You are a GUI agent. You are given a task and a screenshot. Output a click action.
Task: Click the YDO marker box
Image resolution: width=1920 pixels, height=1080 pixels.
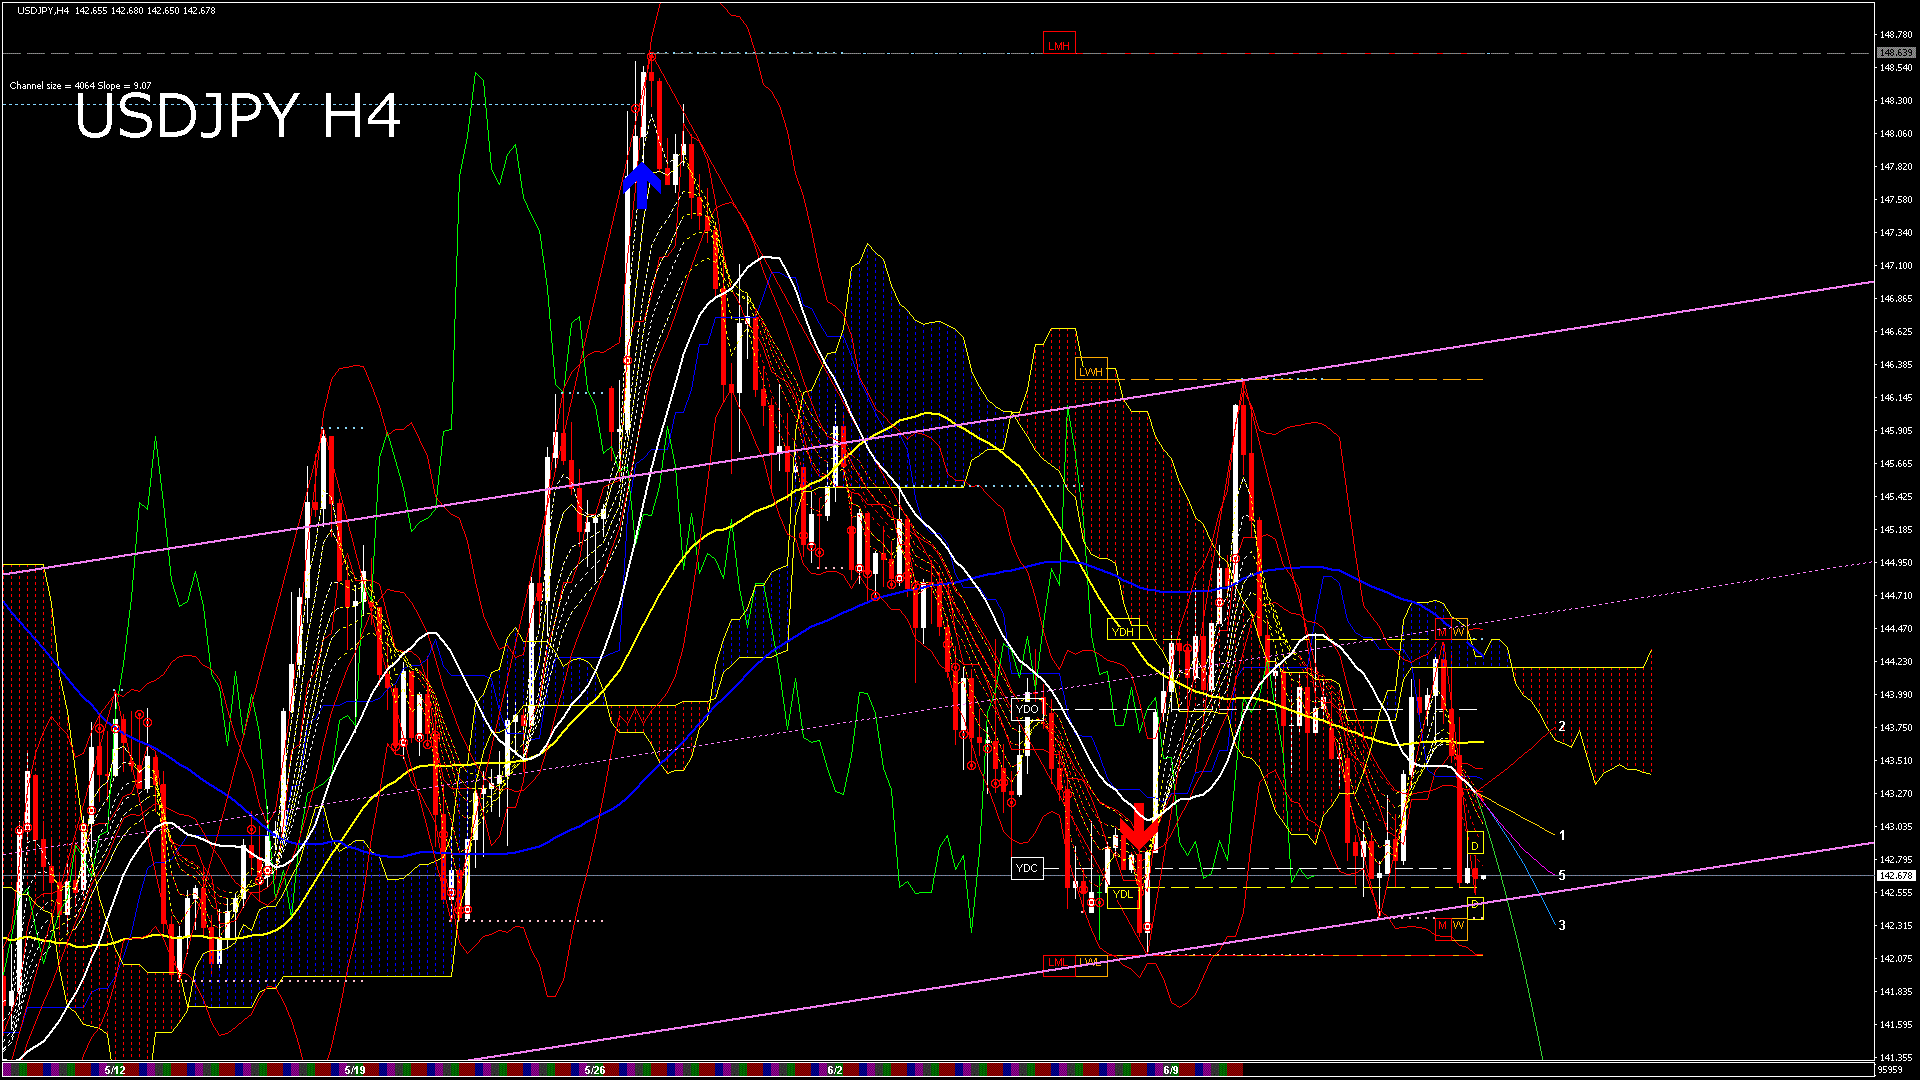pyautogui.click(x=1027, y=709)
